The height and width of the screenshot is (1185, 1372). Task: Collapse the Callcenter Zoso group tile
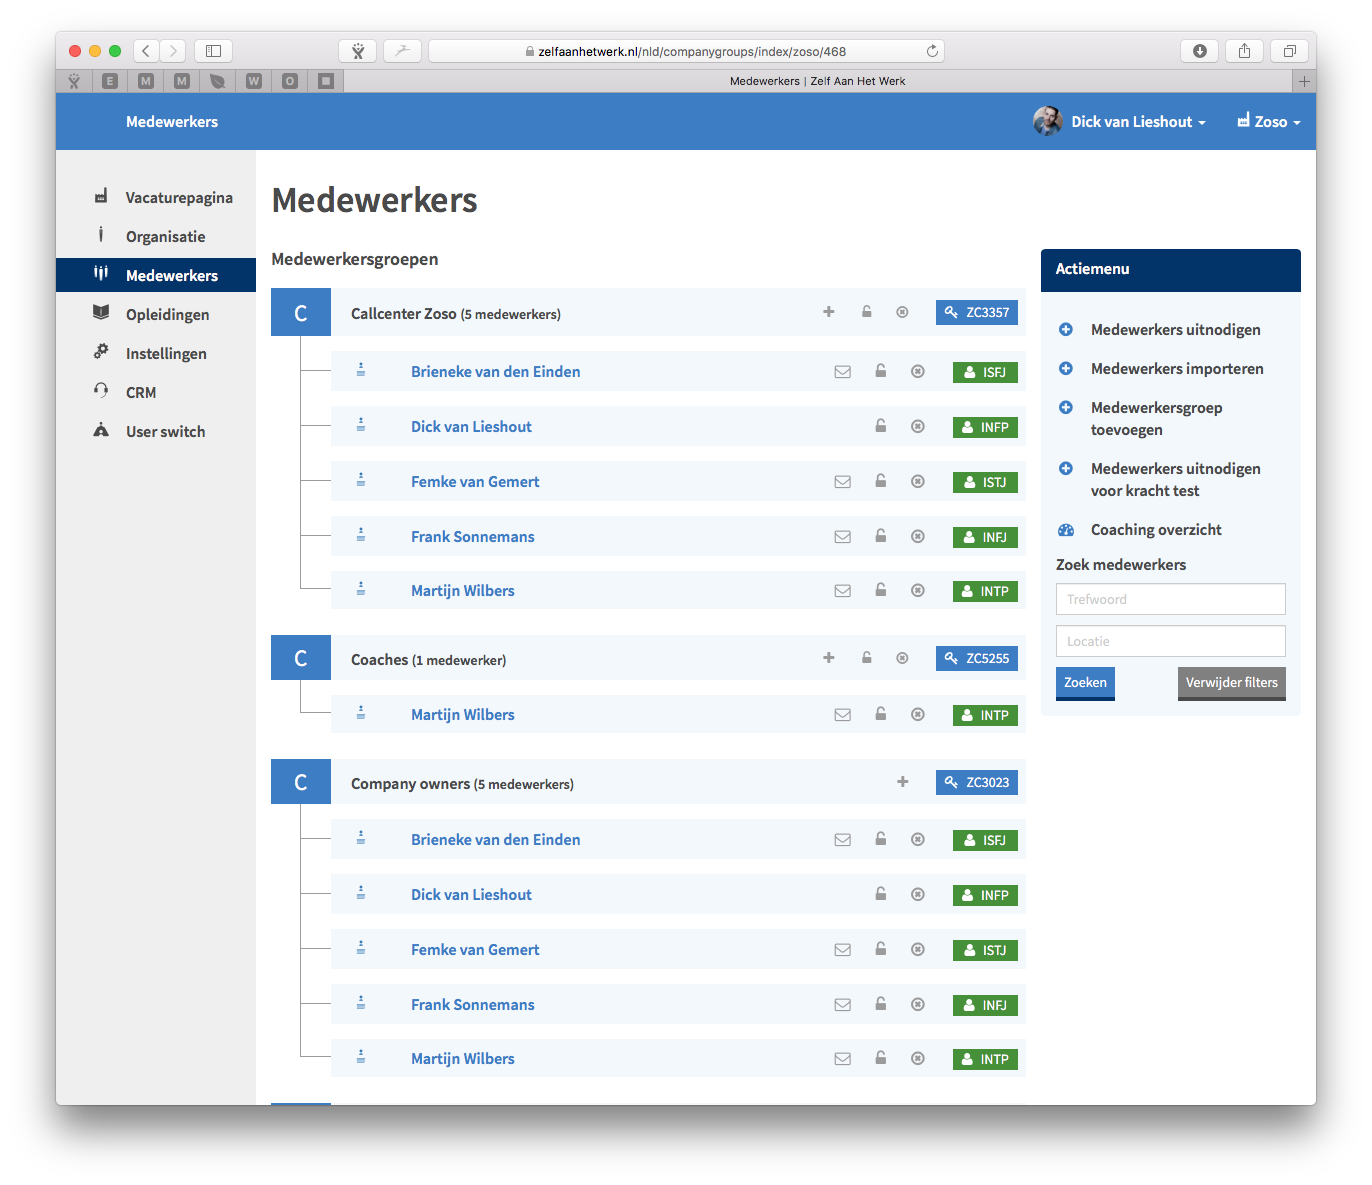point(301,313)
